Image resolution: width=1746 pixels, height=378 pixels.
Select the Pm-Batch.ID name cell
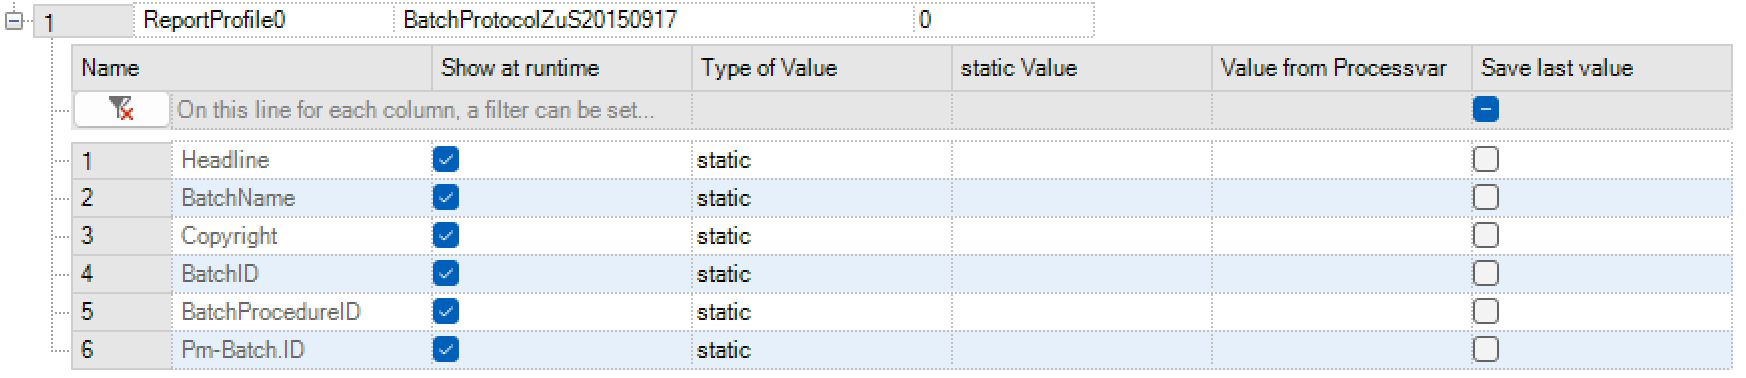[x=302, y=350]
